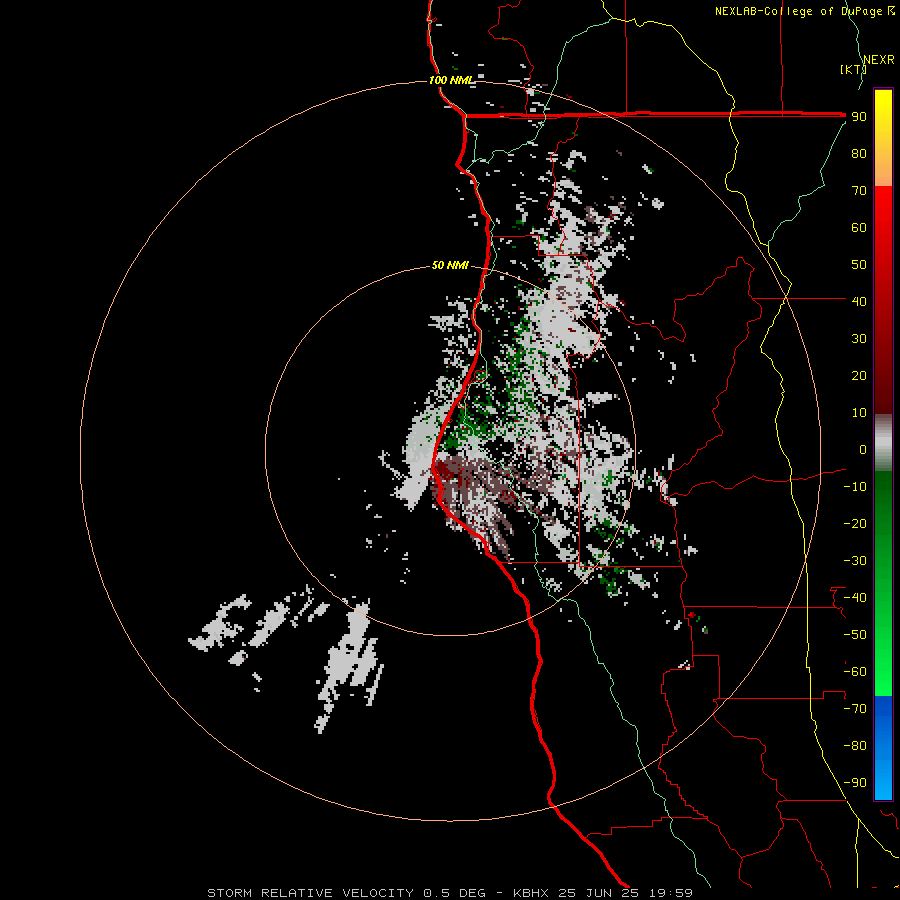Click the 60 value on the velocity scale

[x=859, y=228]
